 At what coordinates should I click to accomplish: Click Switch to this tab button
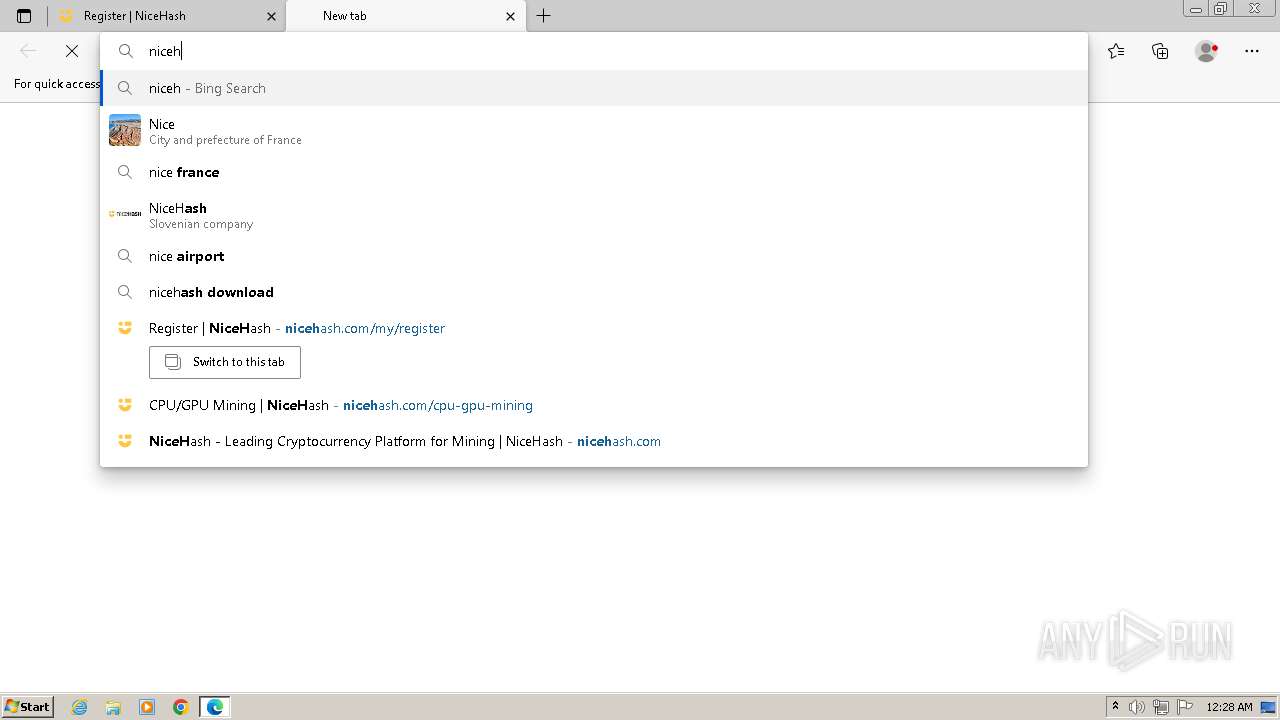point(225,362)
